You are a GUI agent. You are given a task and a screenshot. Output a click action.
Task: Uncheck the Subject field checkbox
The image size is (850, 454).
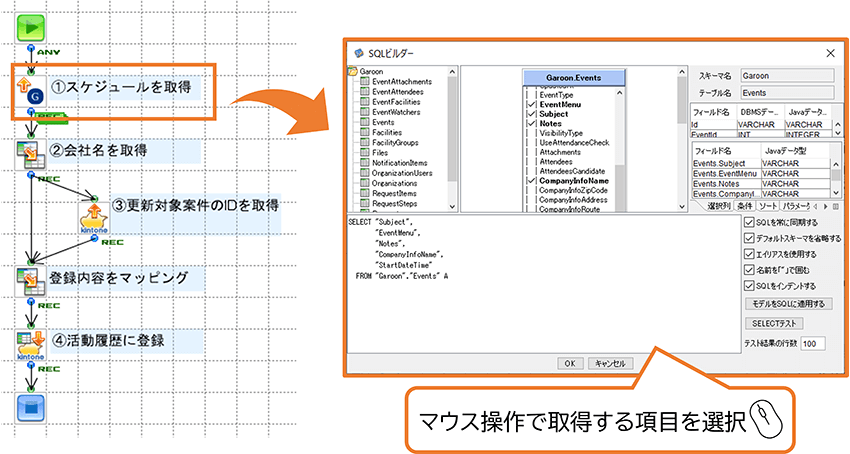(x=531, y=114)
